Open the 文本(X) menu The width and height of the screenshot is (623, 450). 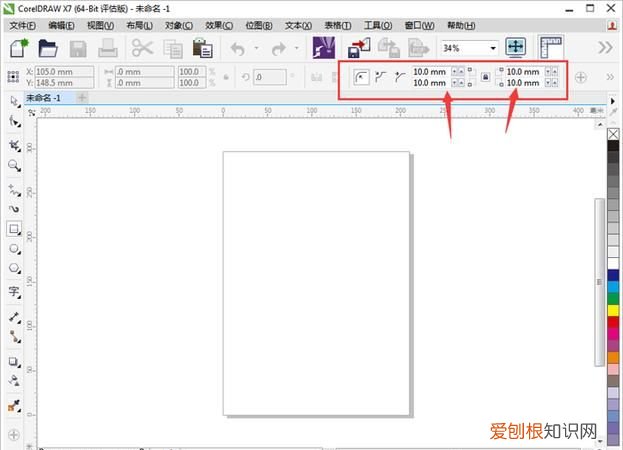[298, 26]
